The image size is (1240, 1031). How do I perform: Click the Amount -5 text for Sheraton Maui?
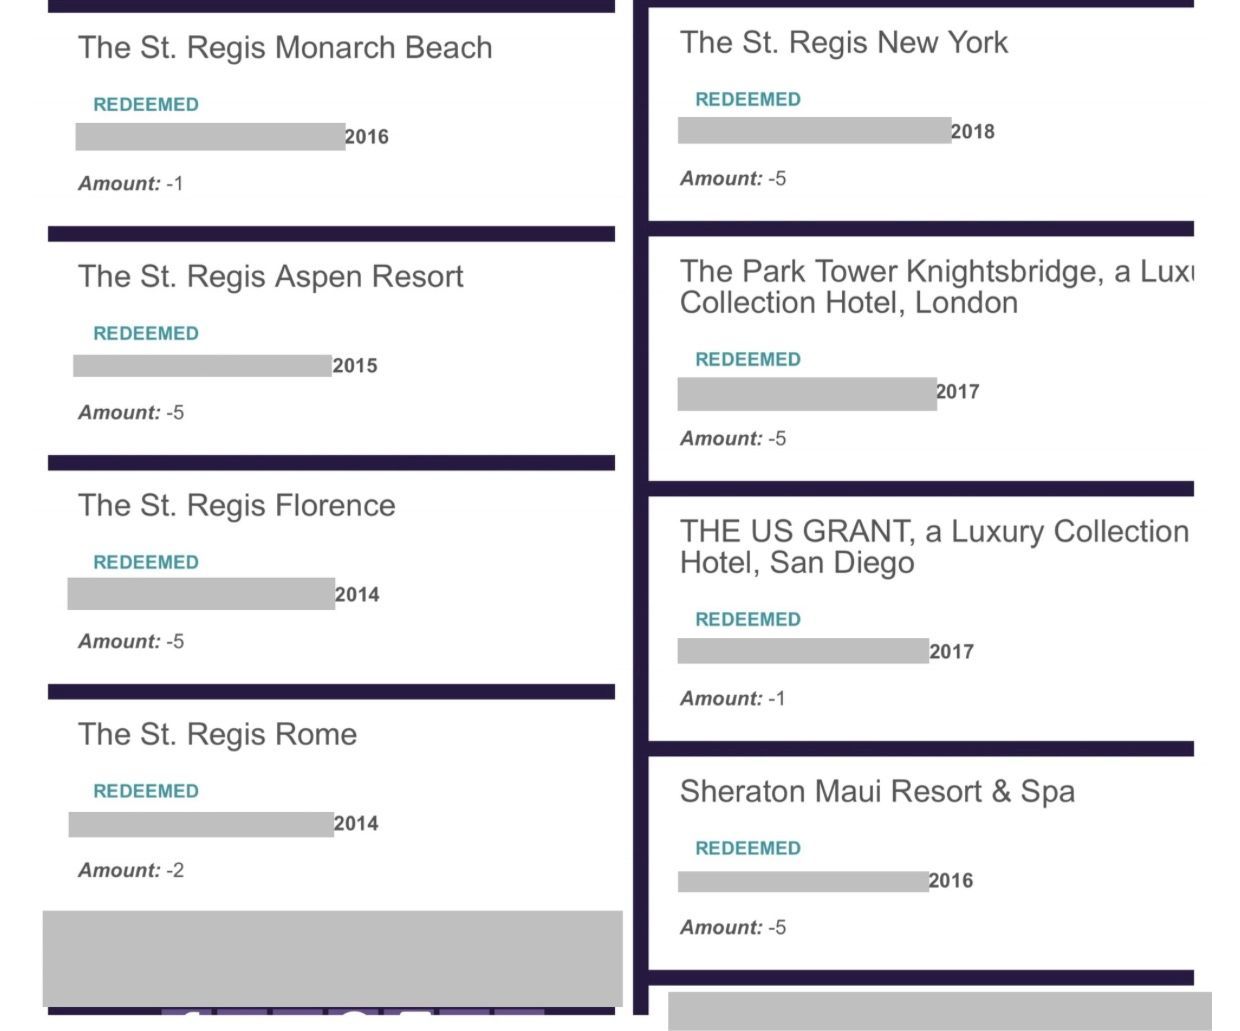(733, 928)
